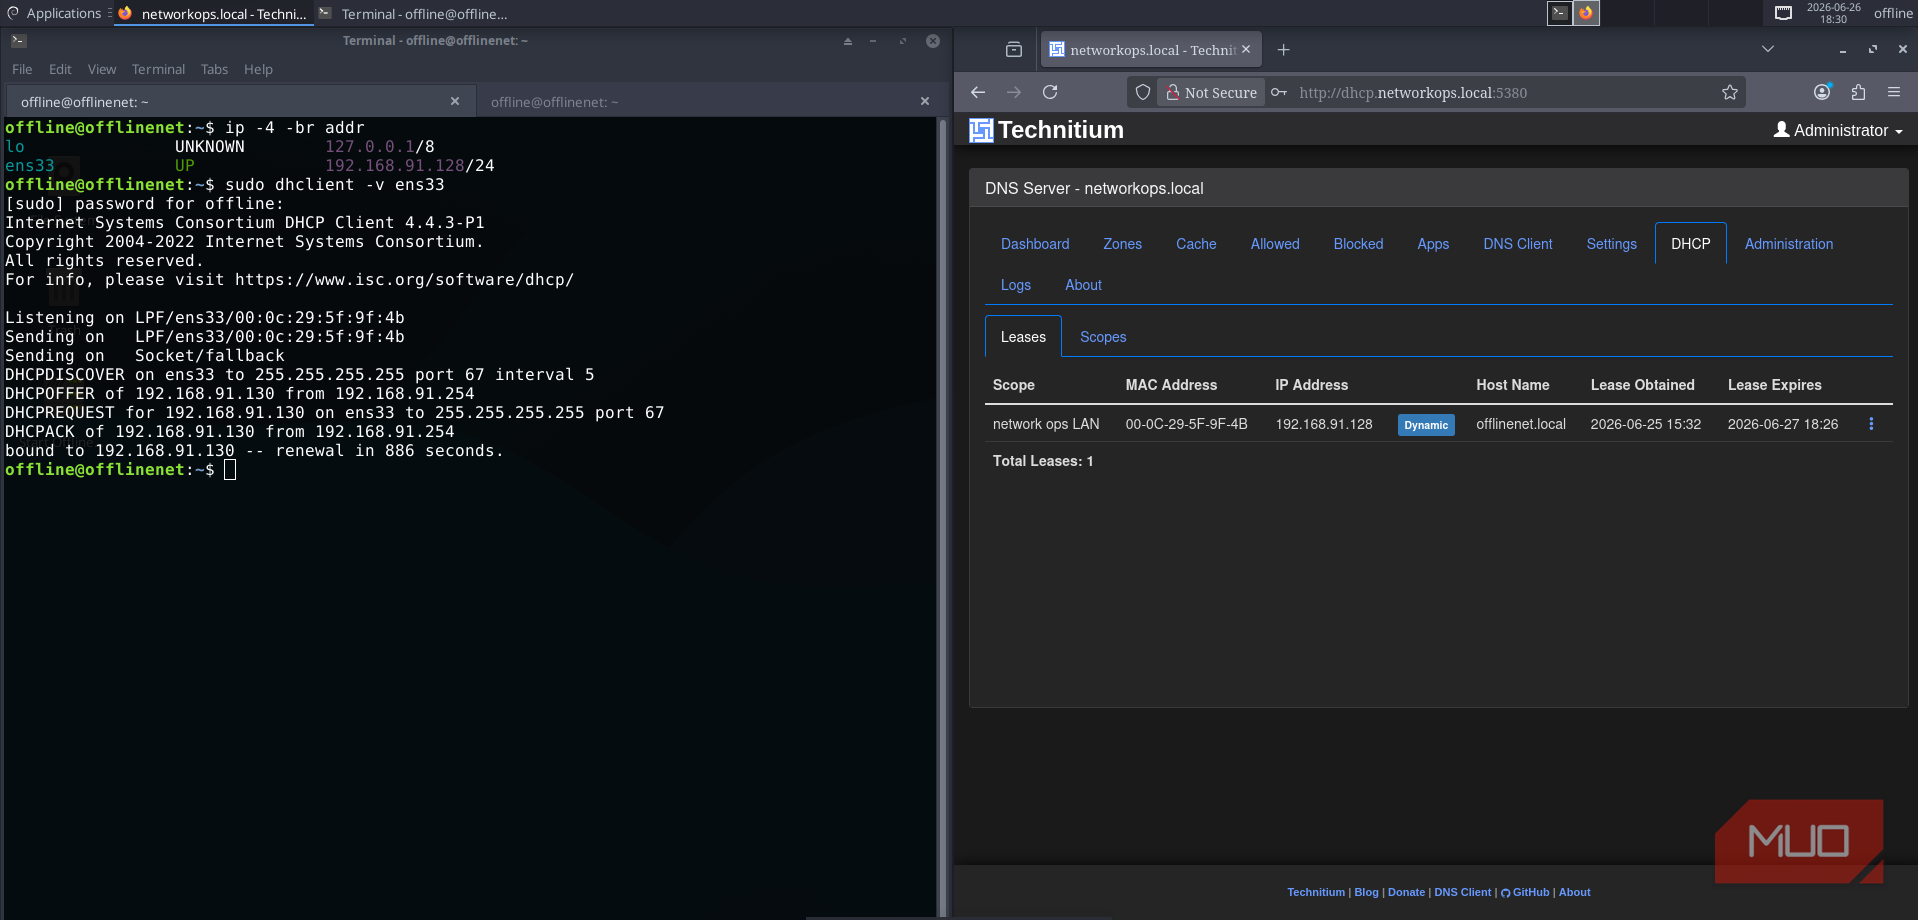Open the Applications menu
Viewport: 1918px width, 920px height.
(55, 13)
